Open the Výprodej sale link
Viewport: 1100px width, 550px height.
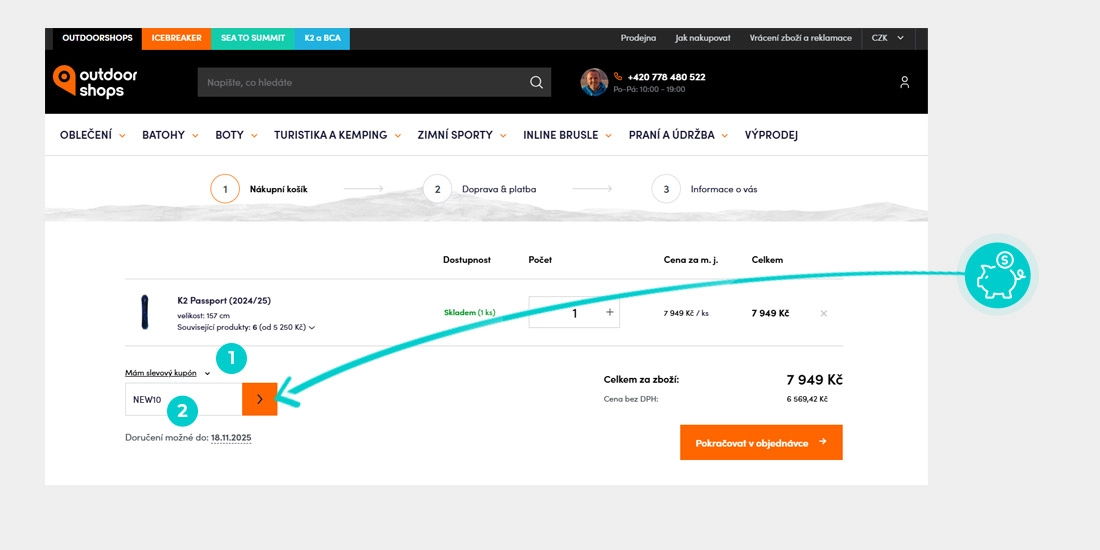tap(771, 135)
